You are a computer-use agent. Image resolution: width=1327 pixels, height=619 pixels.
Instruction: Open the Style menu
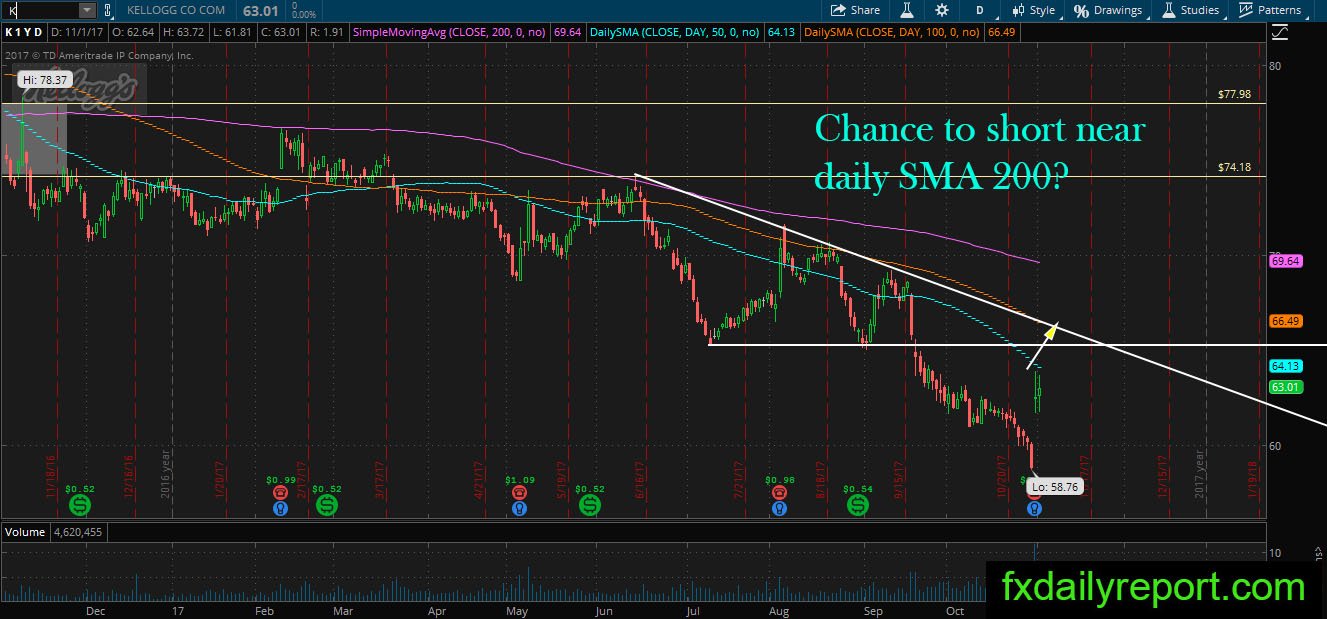tap(1034, 10)
